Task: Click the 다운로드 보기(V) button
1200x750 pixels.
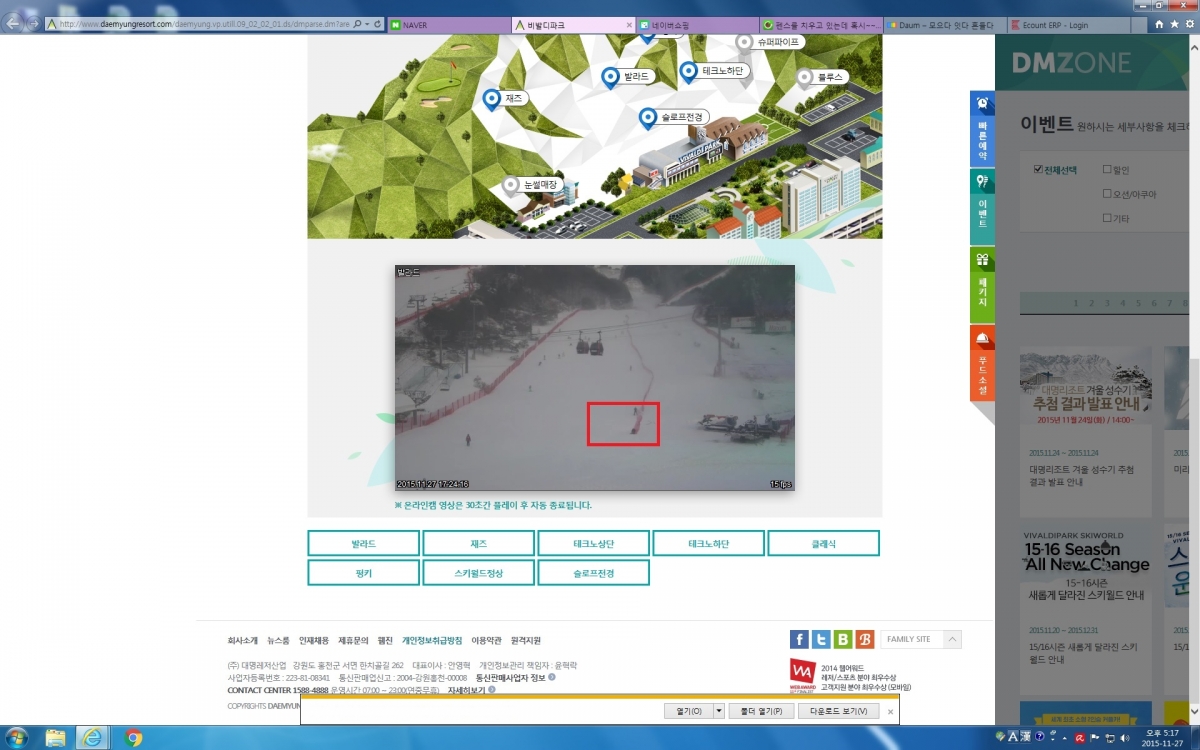Action: click(x=839, y=711)
